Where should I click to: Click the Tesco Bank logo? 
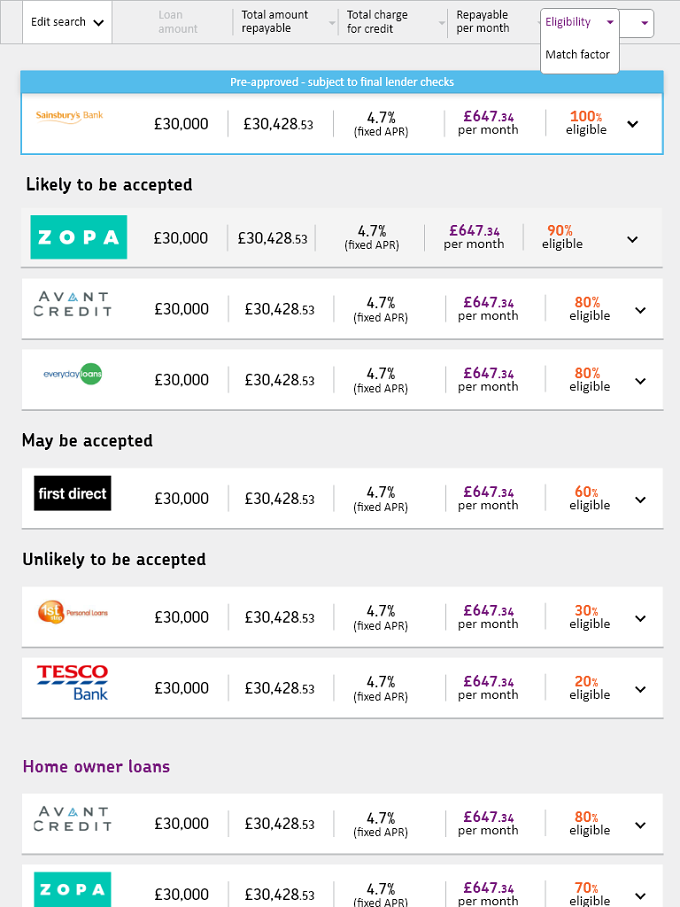(x=73, y=683)
